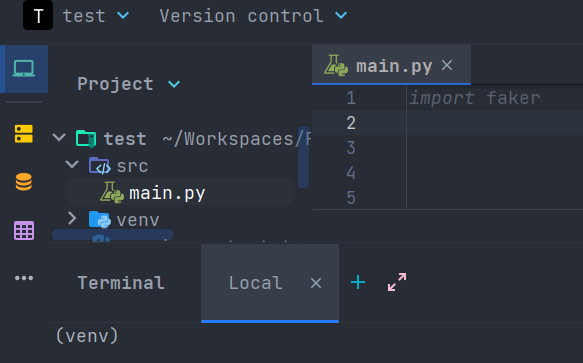
Task: Select the test root project row
Action: tap(180, 139)
